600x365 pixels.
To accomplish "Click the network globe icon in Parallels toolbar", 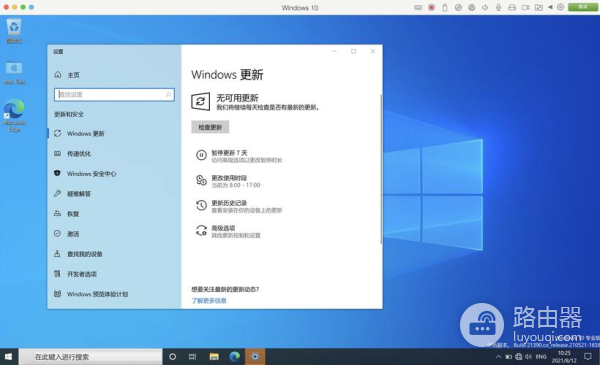I will click(x=471, y=7).
